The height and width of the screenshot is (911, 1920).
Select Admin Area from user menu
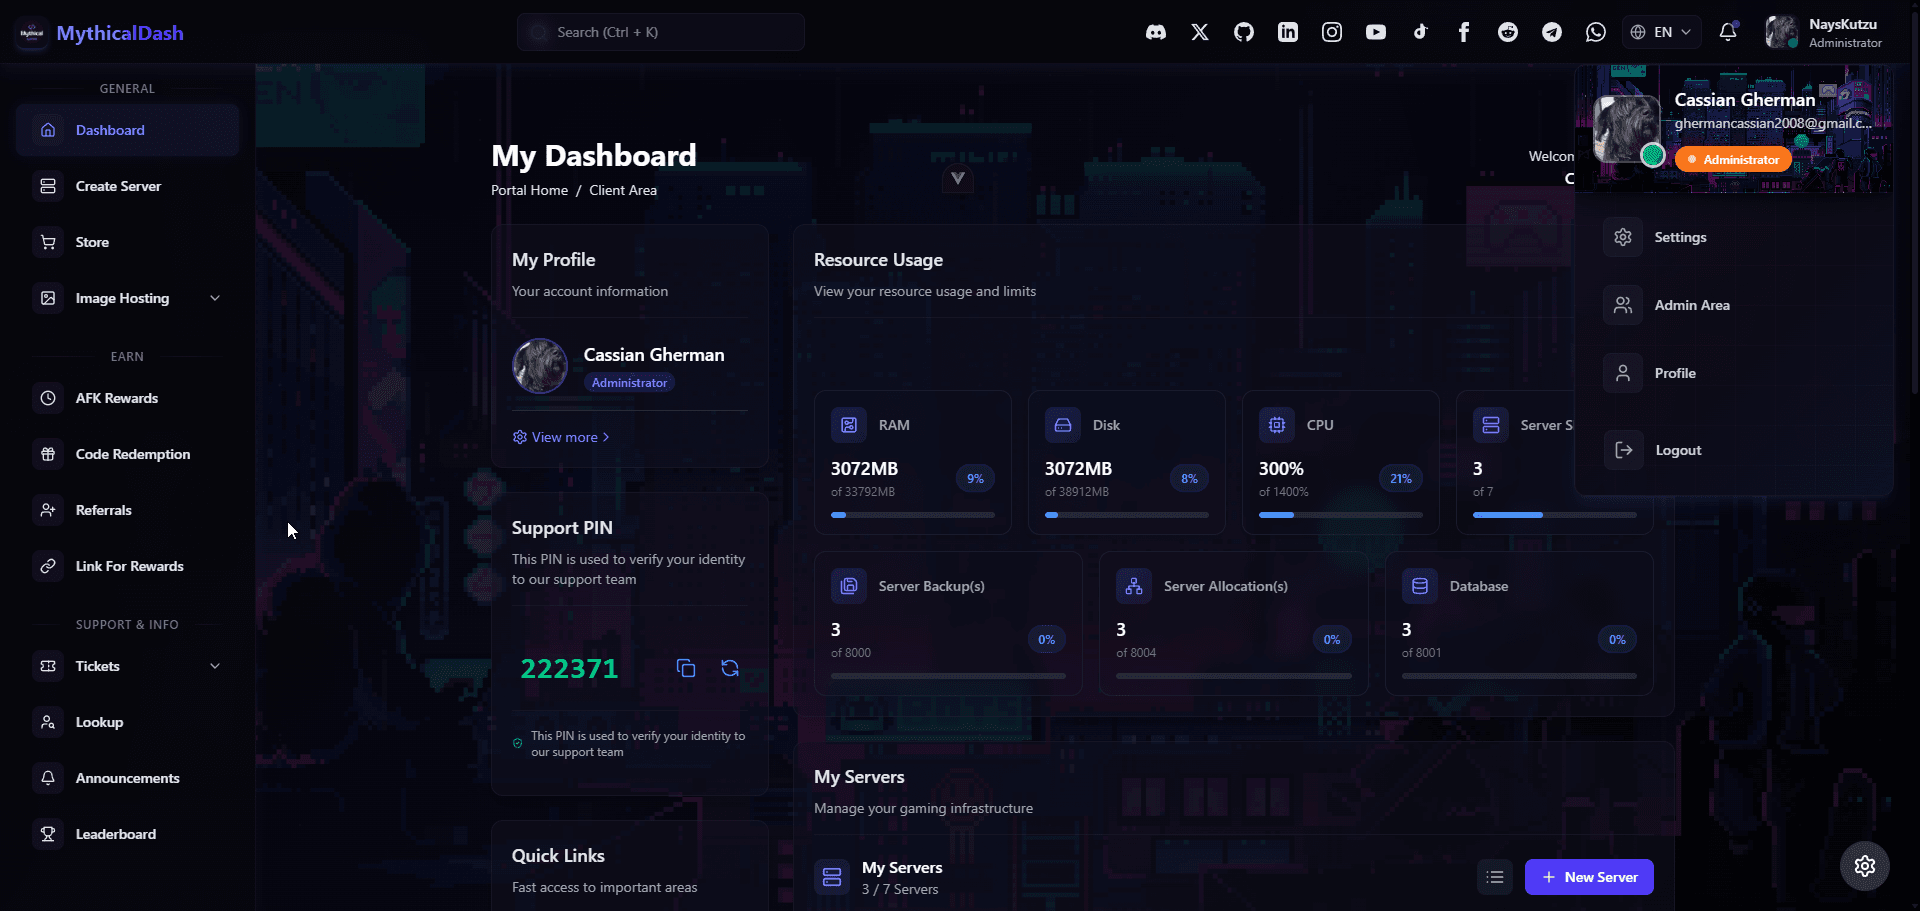(x=1691, y=305)
